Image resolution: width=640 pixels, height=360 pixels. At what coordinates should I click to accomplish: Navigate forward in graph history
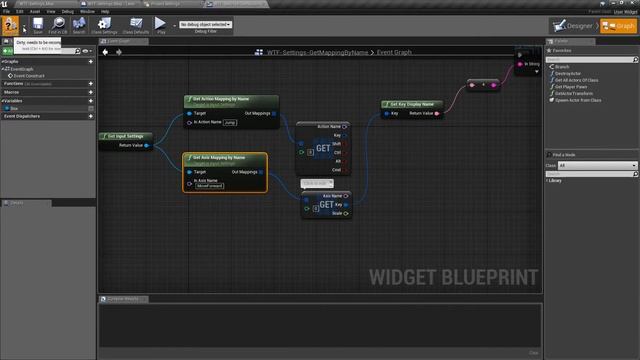click(119, 52)
